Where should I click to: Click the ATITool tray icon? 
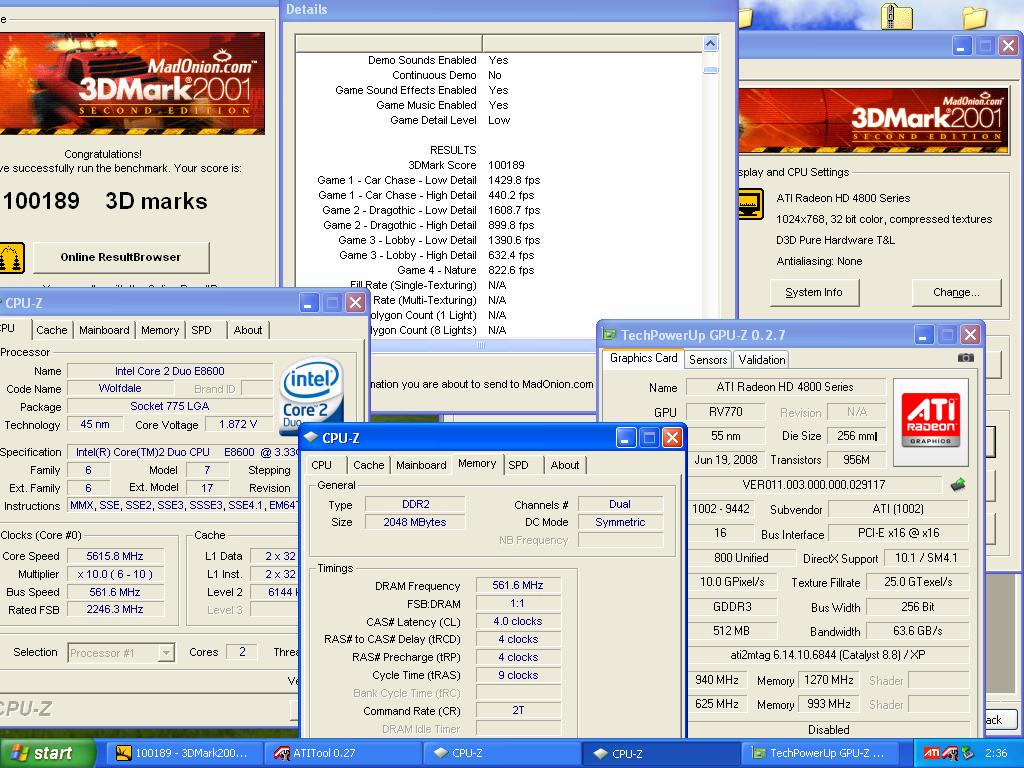tap(950, 753)
